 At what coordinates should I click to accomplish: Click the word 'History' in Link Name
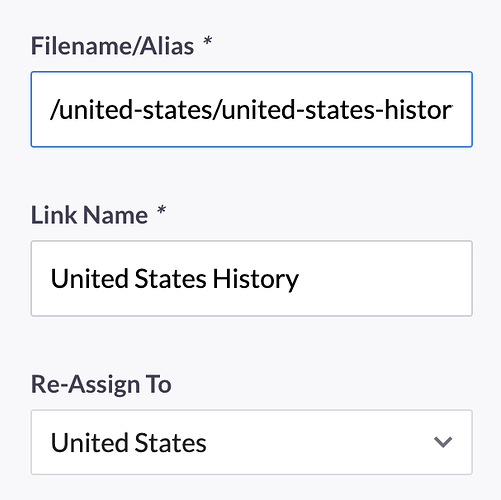tap(256, 279)
